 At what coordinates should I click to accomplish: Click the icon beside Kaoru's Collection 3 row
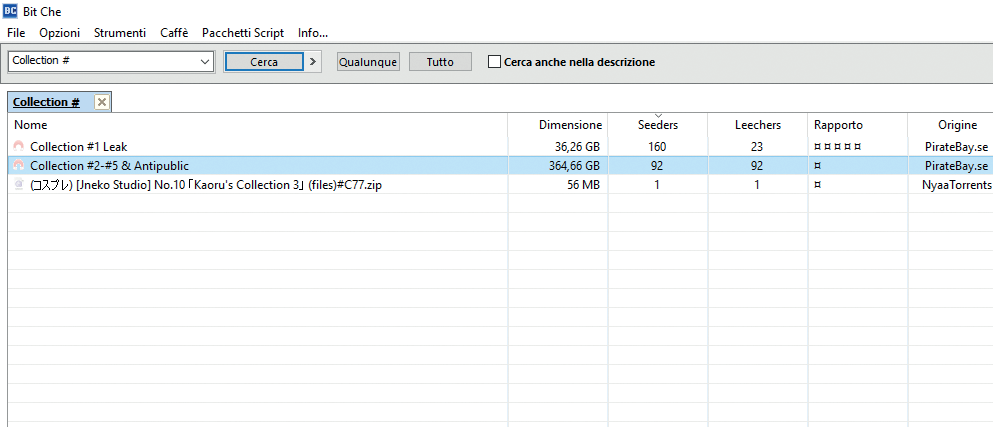pyautogui.click(x=18, y=185)
